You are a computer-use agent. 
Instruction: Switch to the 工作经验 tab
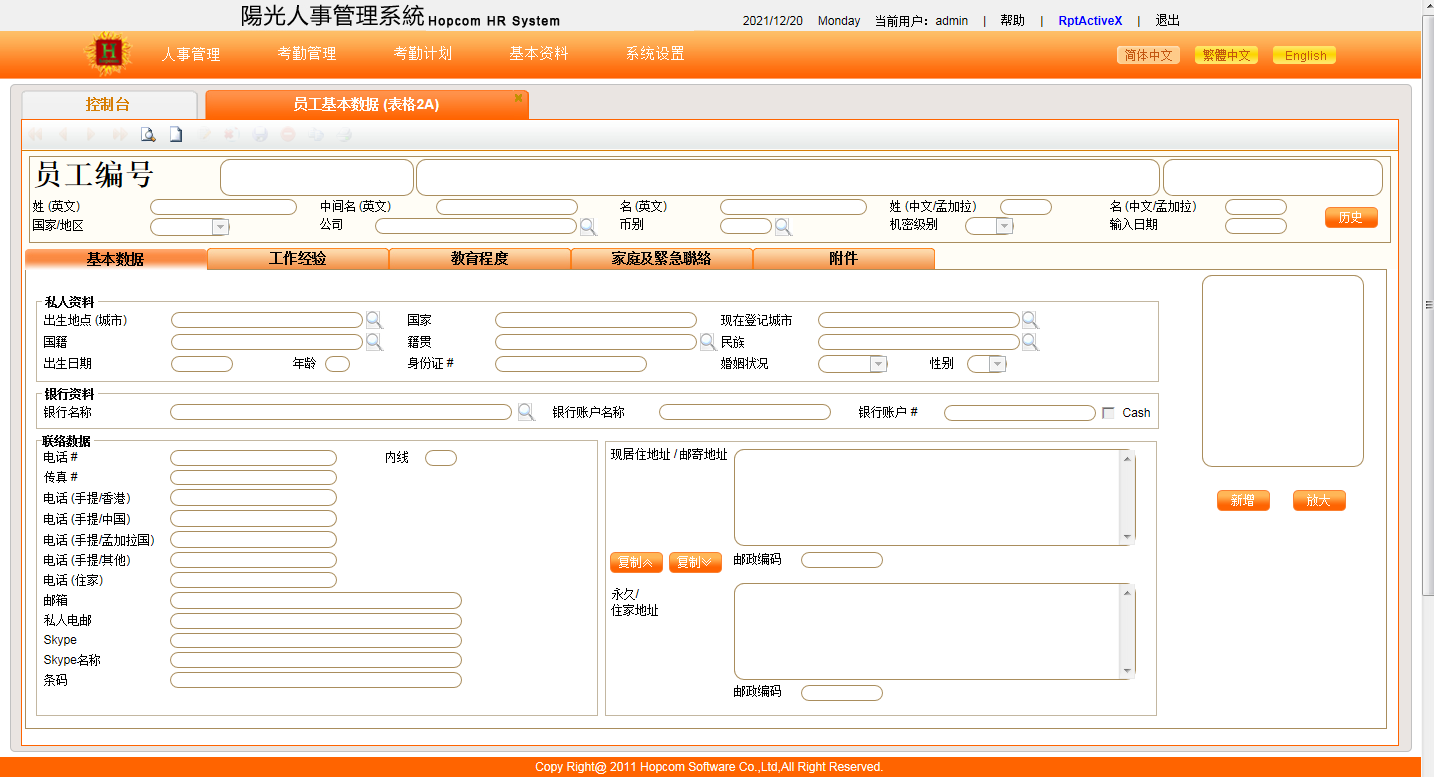[x=297, y=259]
